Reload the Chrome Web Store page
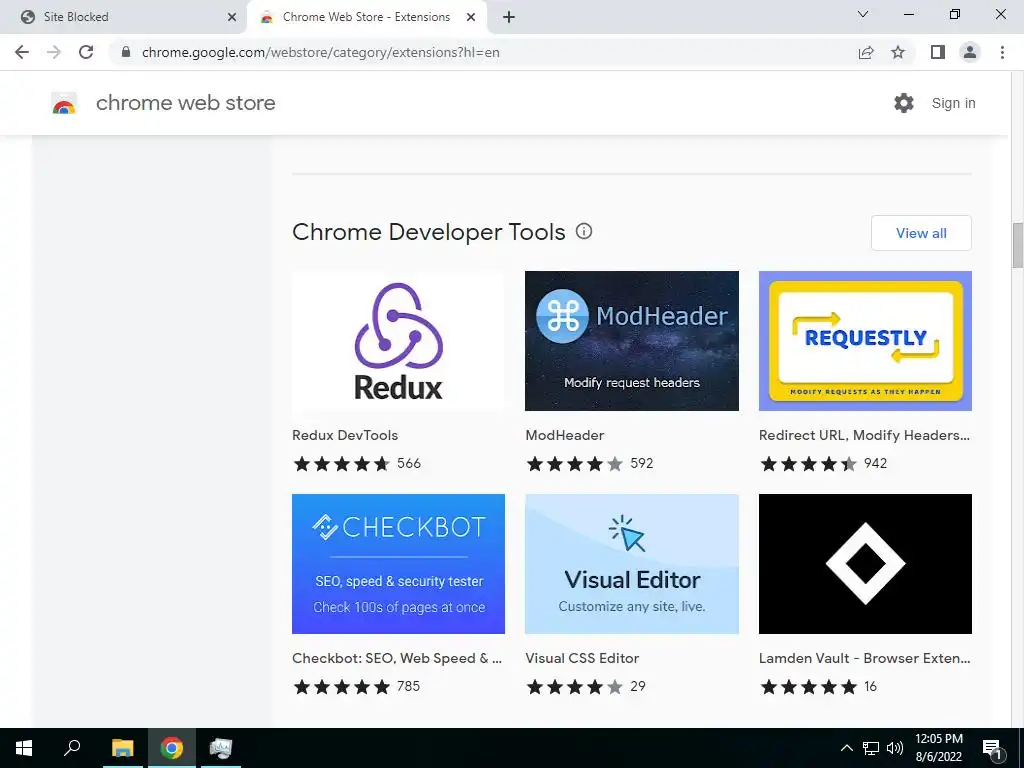The height and width of the screenshot is (768, 1024). pos(86,52)
